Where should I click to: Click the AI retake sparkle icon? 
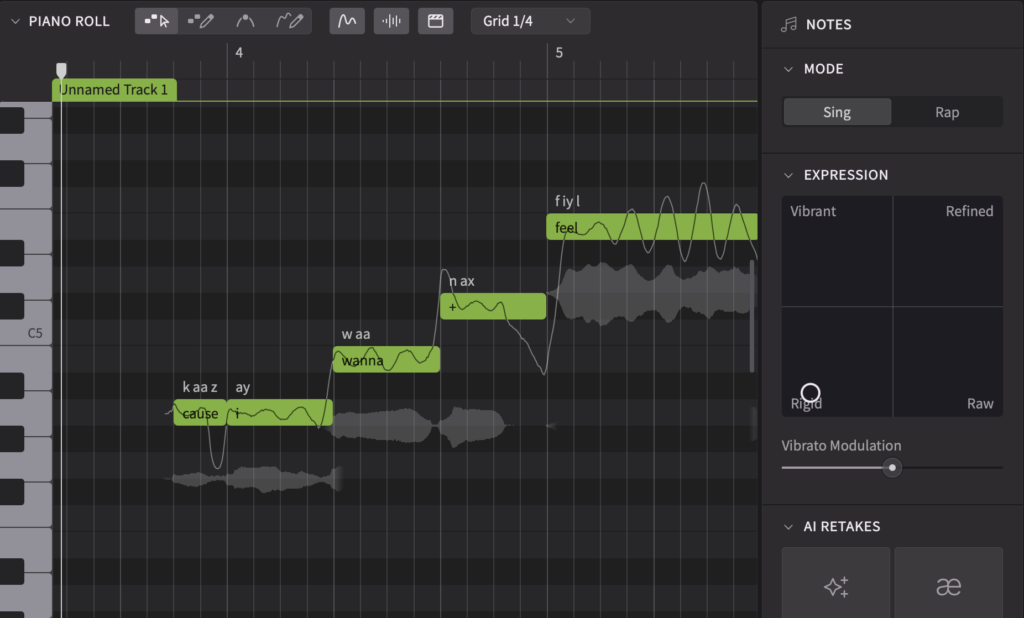pyautogui.click(x=836, y=586)
